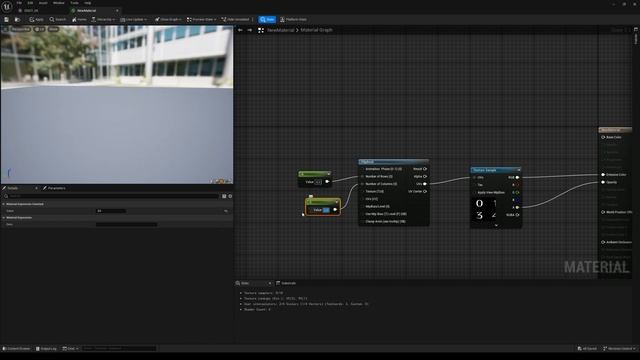Open the Perspective view mode dropdown
Viewport: 640px width, 360px height.
(20, 29)
